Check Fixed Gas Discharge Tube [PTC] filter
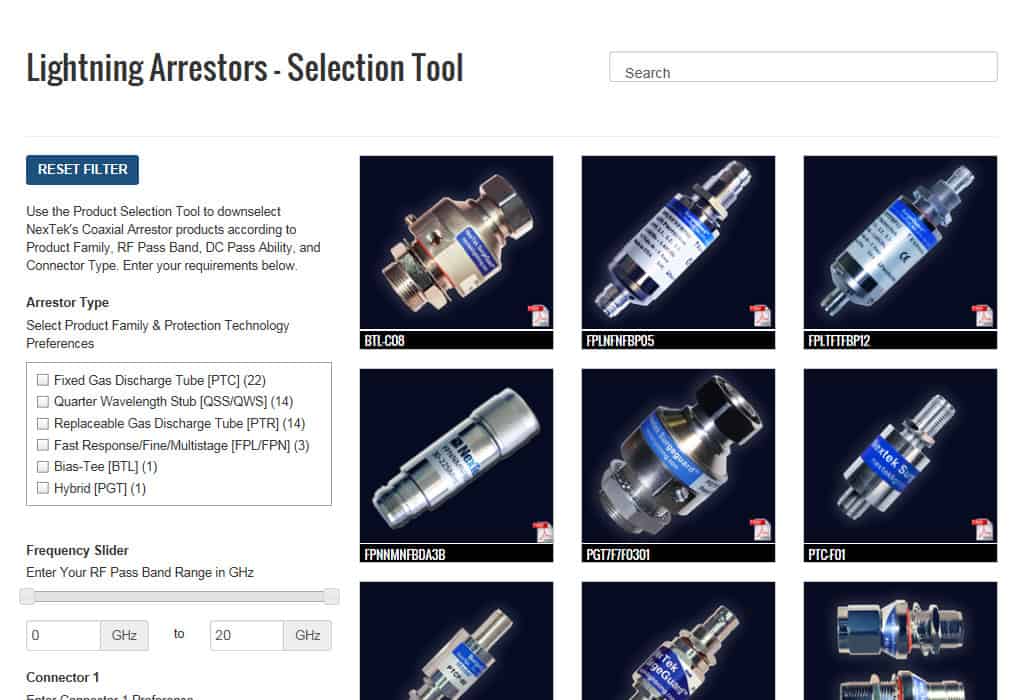 43,380
